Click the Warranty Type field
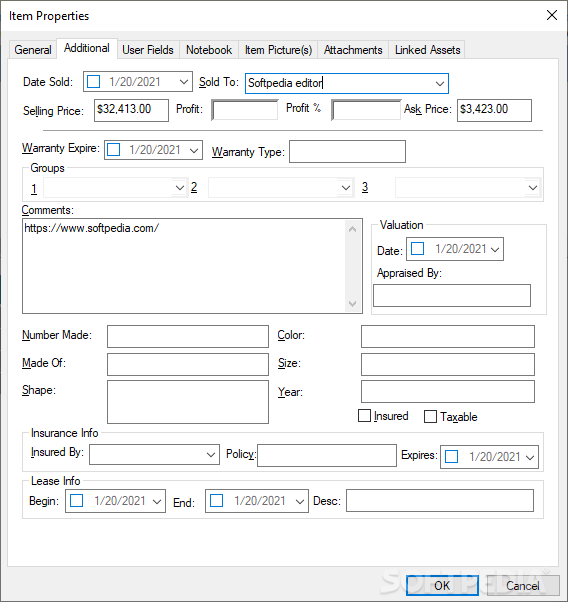This screenshot has height=608, width=568. (x=347, y=151)
